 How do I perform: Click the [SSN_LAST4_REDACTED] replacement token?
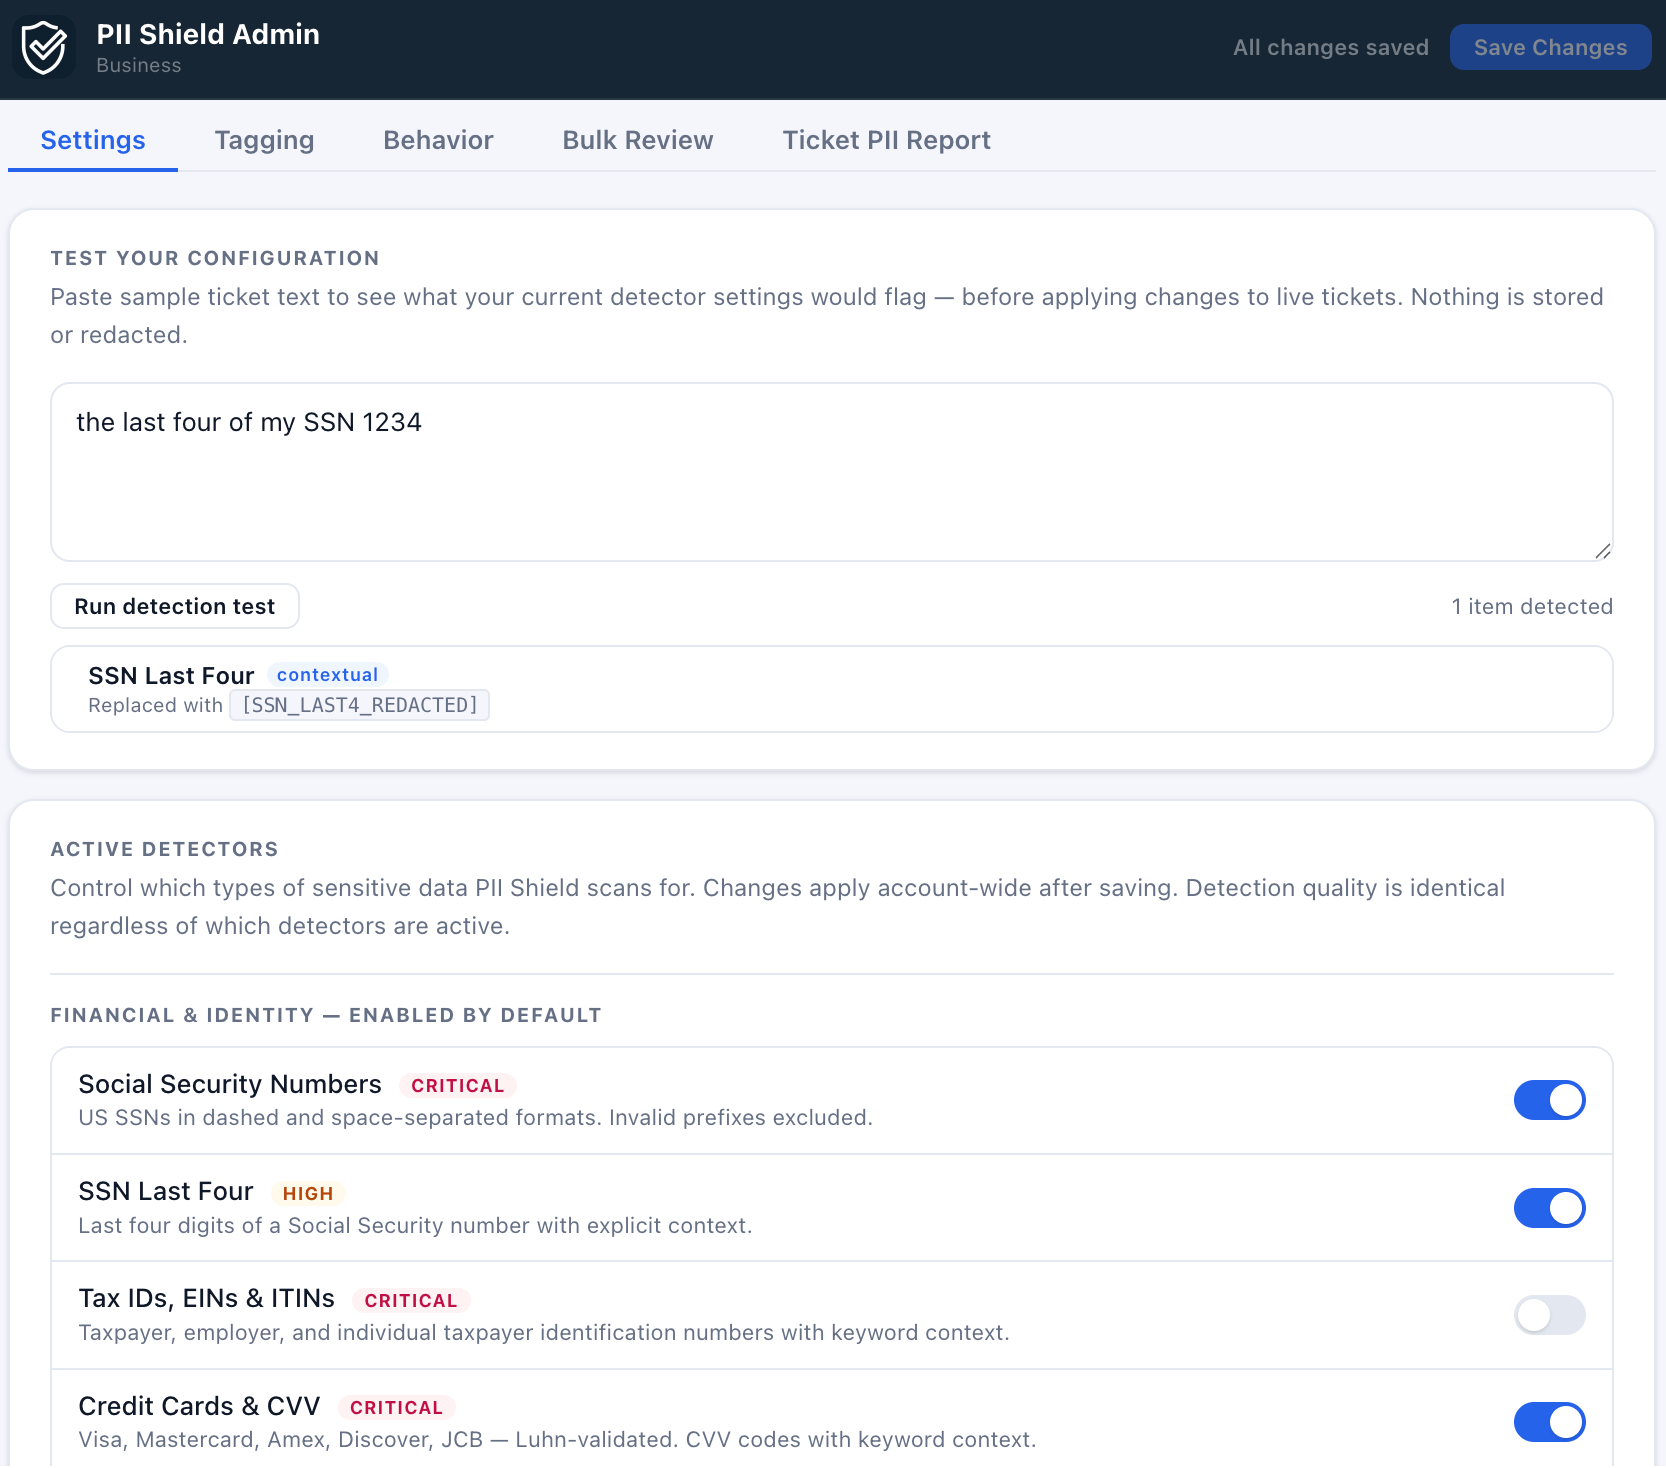pos(360,705)
